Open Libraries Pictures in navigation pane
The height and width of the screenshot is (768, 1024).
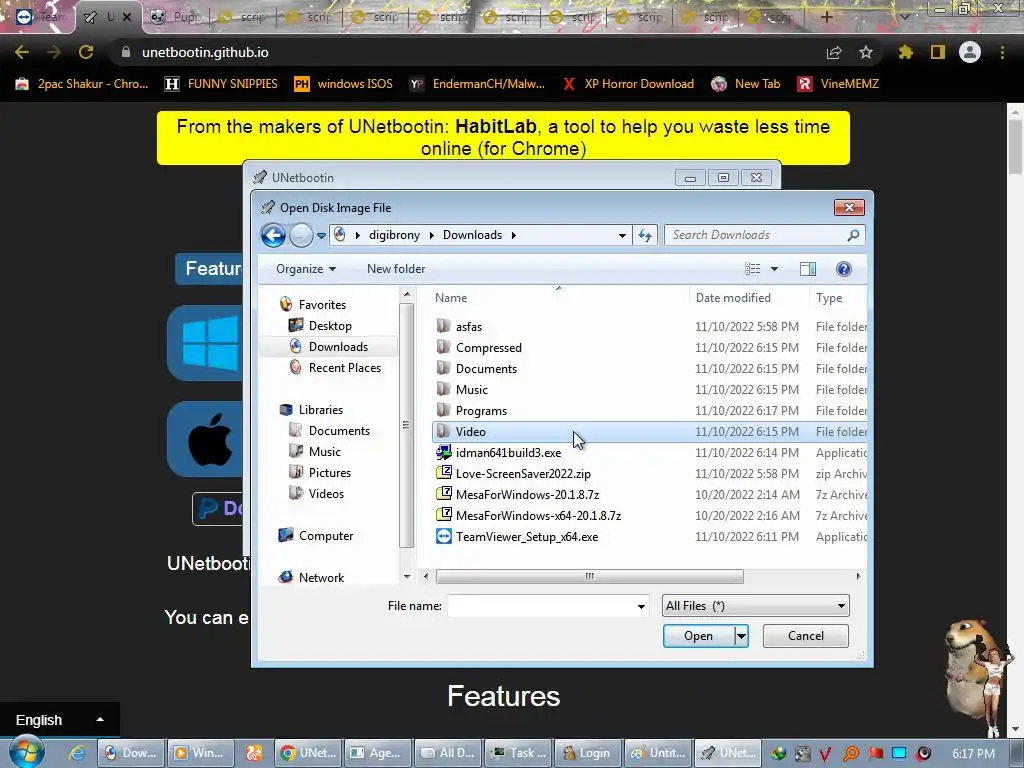pyautogui.click(x=320, y=472)
